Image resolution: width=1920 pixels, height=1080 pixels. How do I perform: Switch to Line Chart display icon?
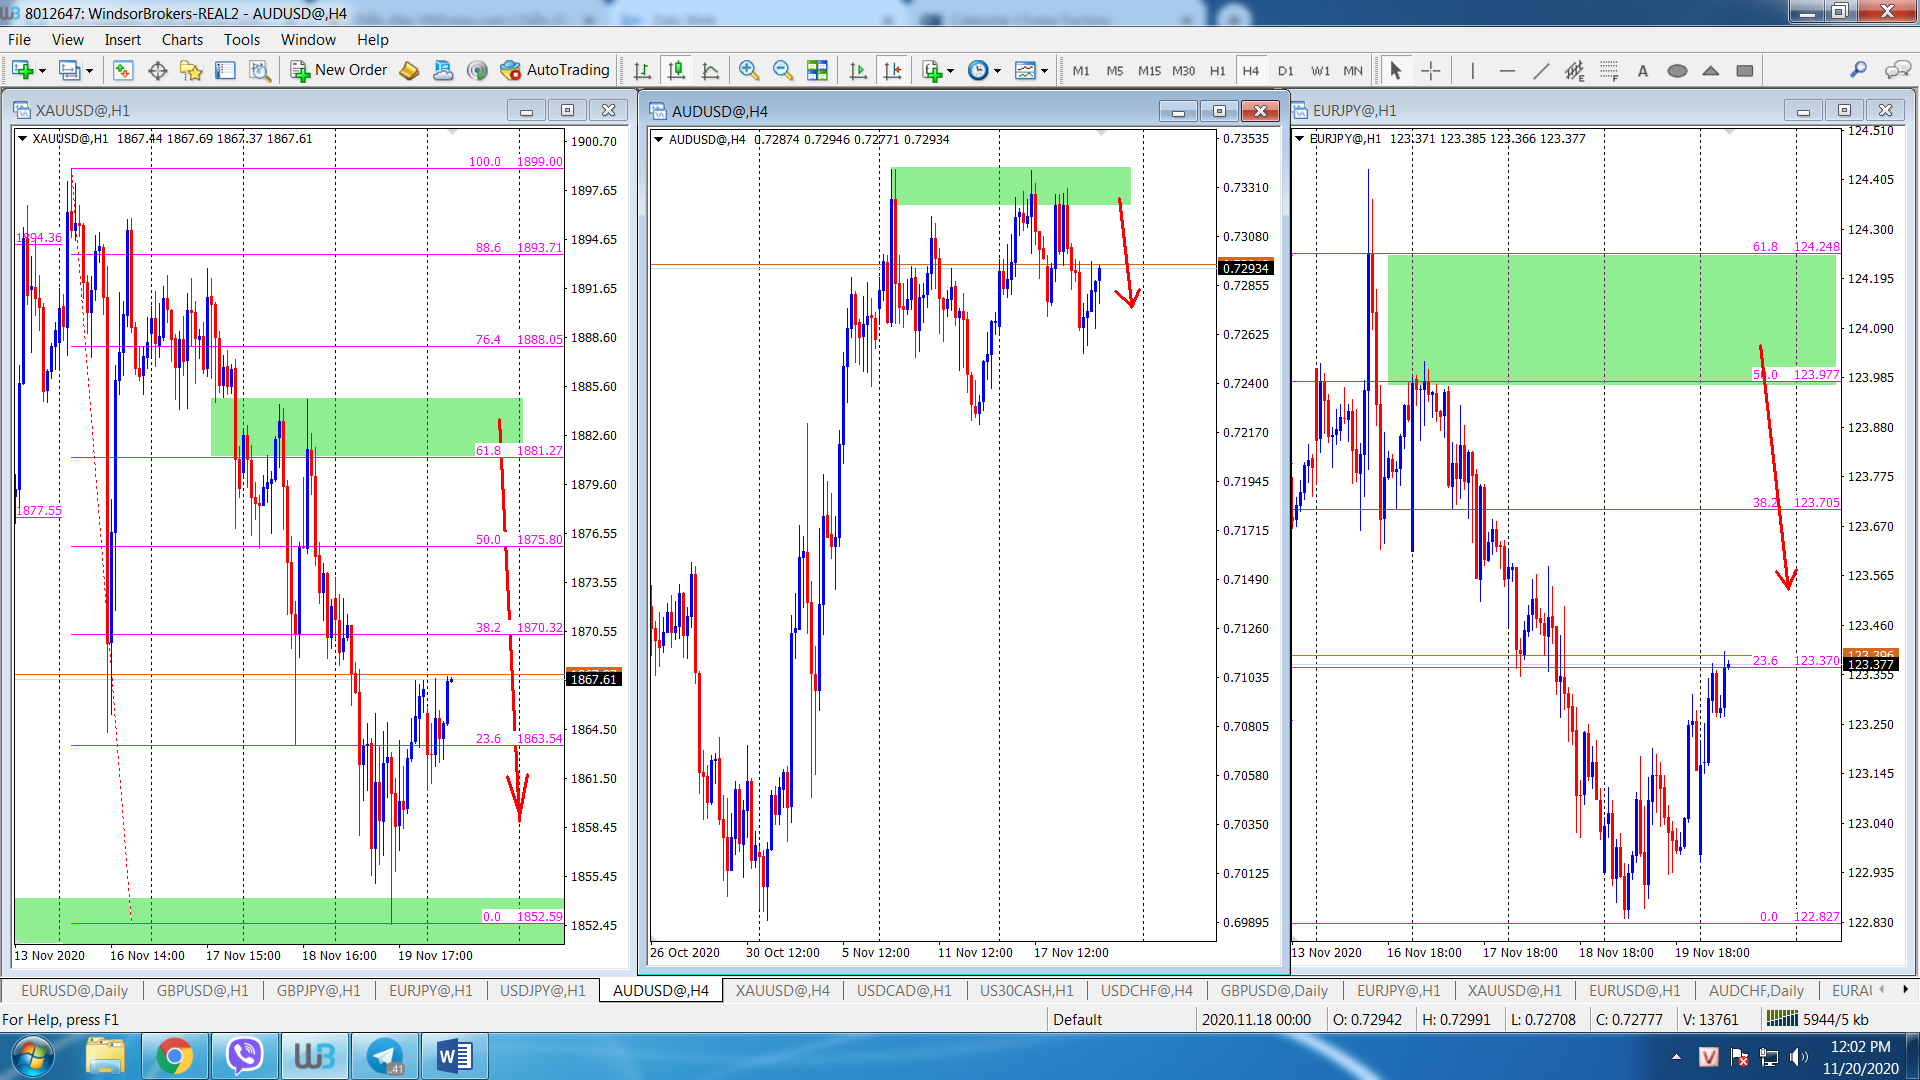[x=711, y=70]
